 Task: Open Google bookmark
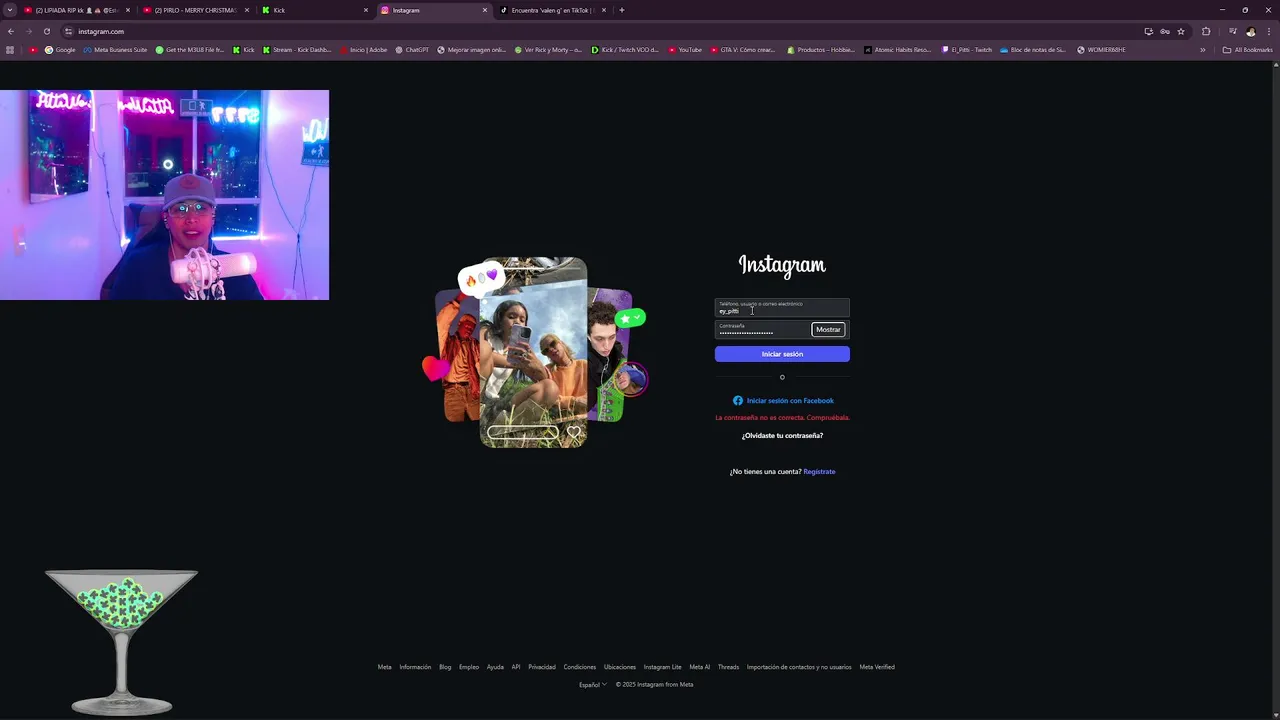point(60,50)
